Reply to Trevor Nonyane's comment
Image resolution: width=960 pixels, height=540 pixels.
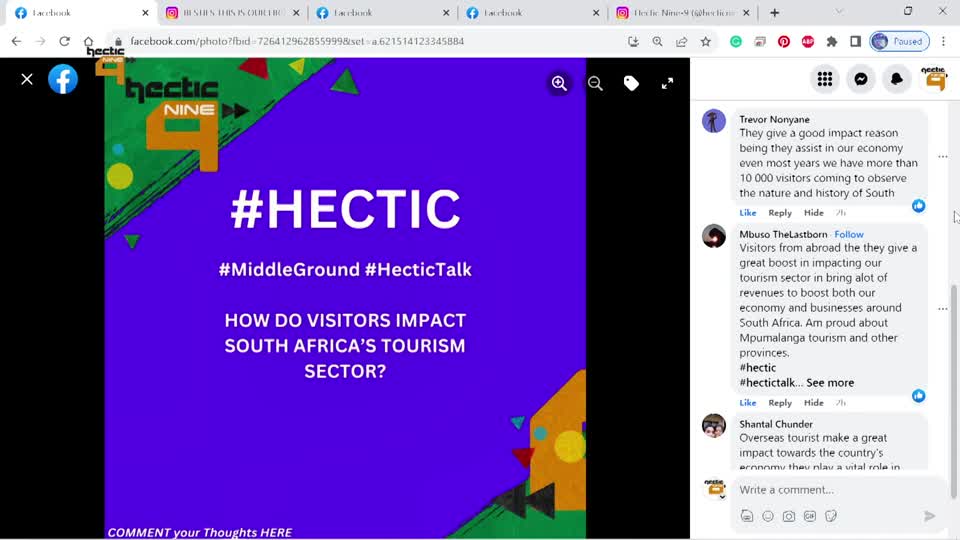(x=780, y=213)
